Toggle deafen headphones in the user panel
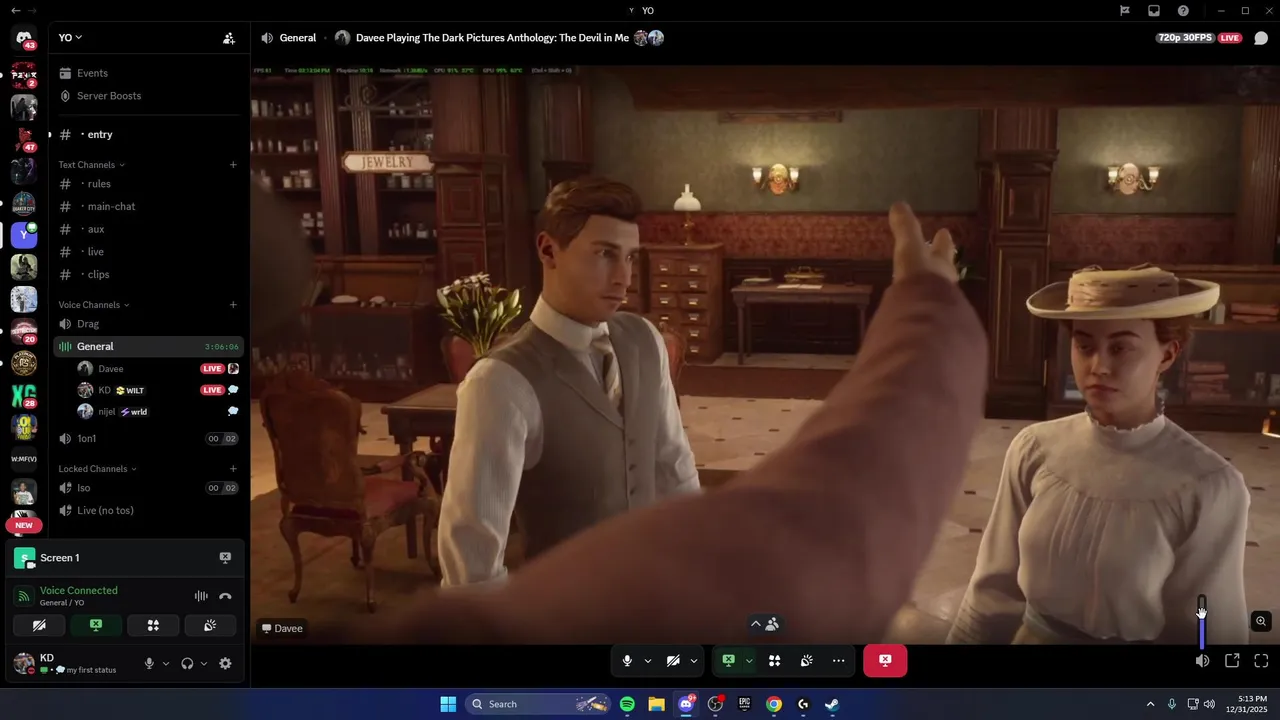This screenshot has height=720, width=1280. pos(187,663)
